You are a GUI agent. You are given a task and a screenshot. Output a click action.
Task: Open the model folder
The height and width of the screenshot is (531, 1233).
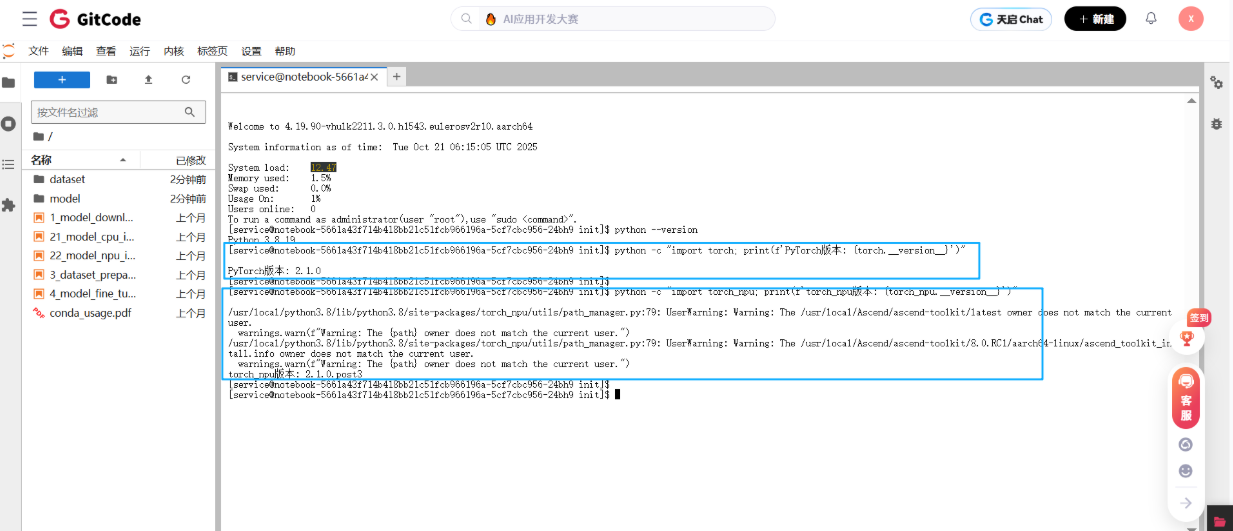click(x=64, y=198)
